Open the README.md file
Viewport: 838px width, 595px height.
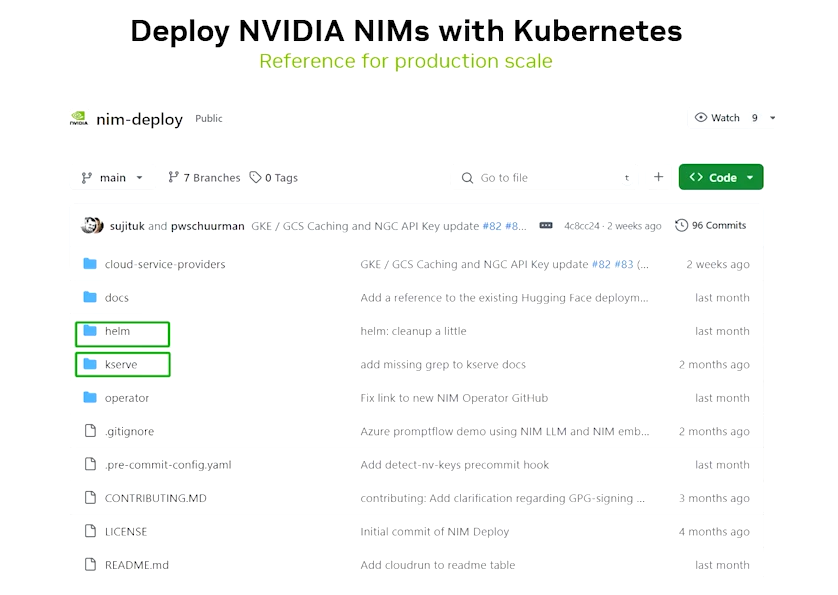[136, 565]
